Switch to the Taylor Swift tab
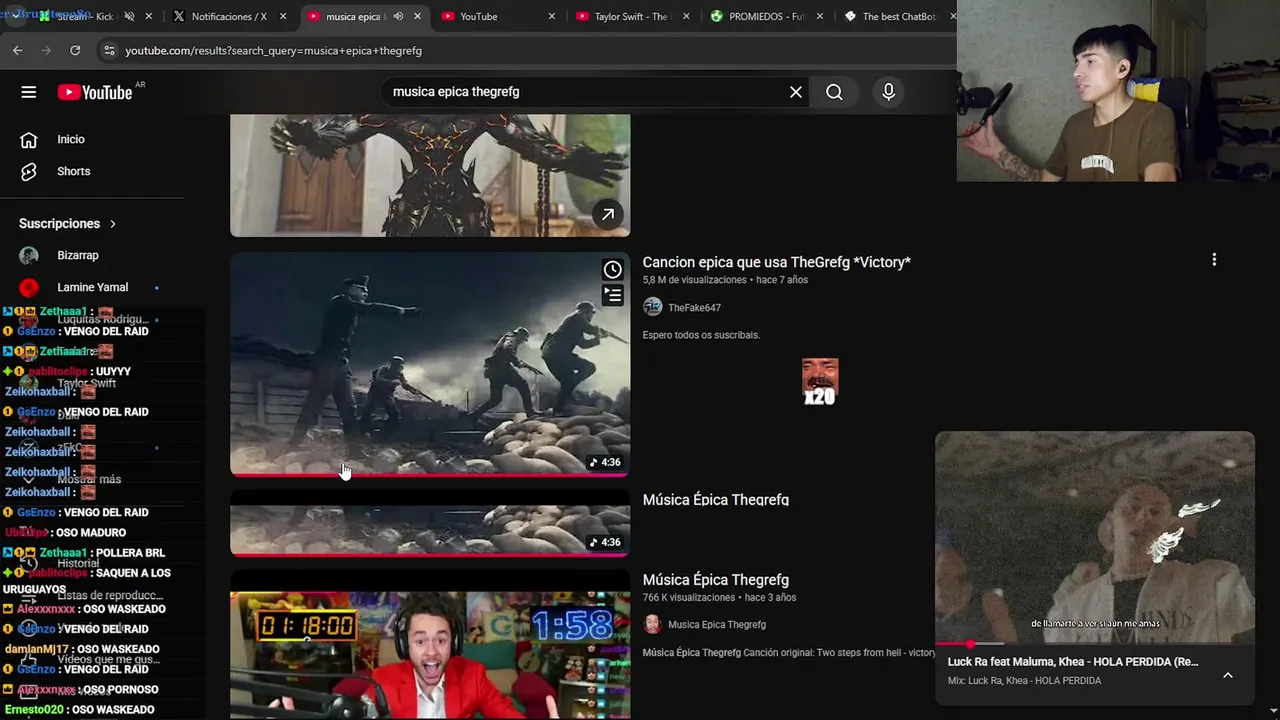The width and height of the screenshot is (1280, 720). click(630, 16)
